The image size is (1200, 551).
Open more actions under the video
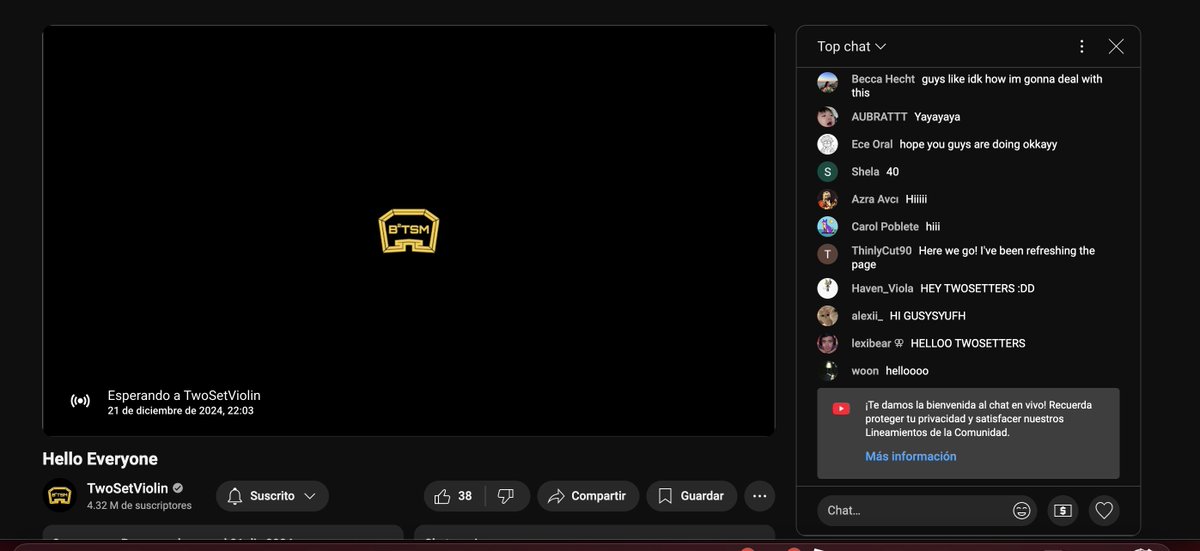pyautogui.click(x=760, y=496)
